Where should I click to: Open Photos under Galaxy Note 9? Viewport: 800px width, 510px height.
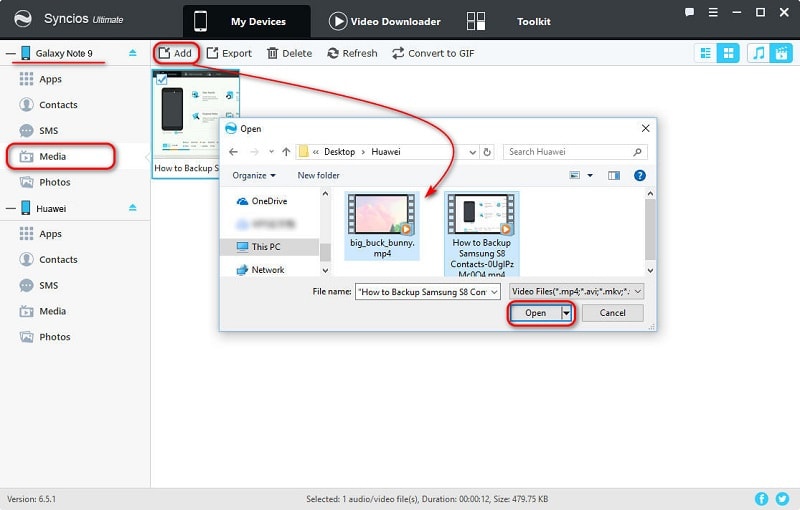(x=45, y=182)
